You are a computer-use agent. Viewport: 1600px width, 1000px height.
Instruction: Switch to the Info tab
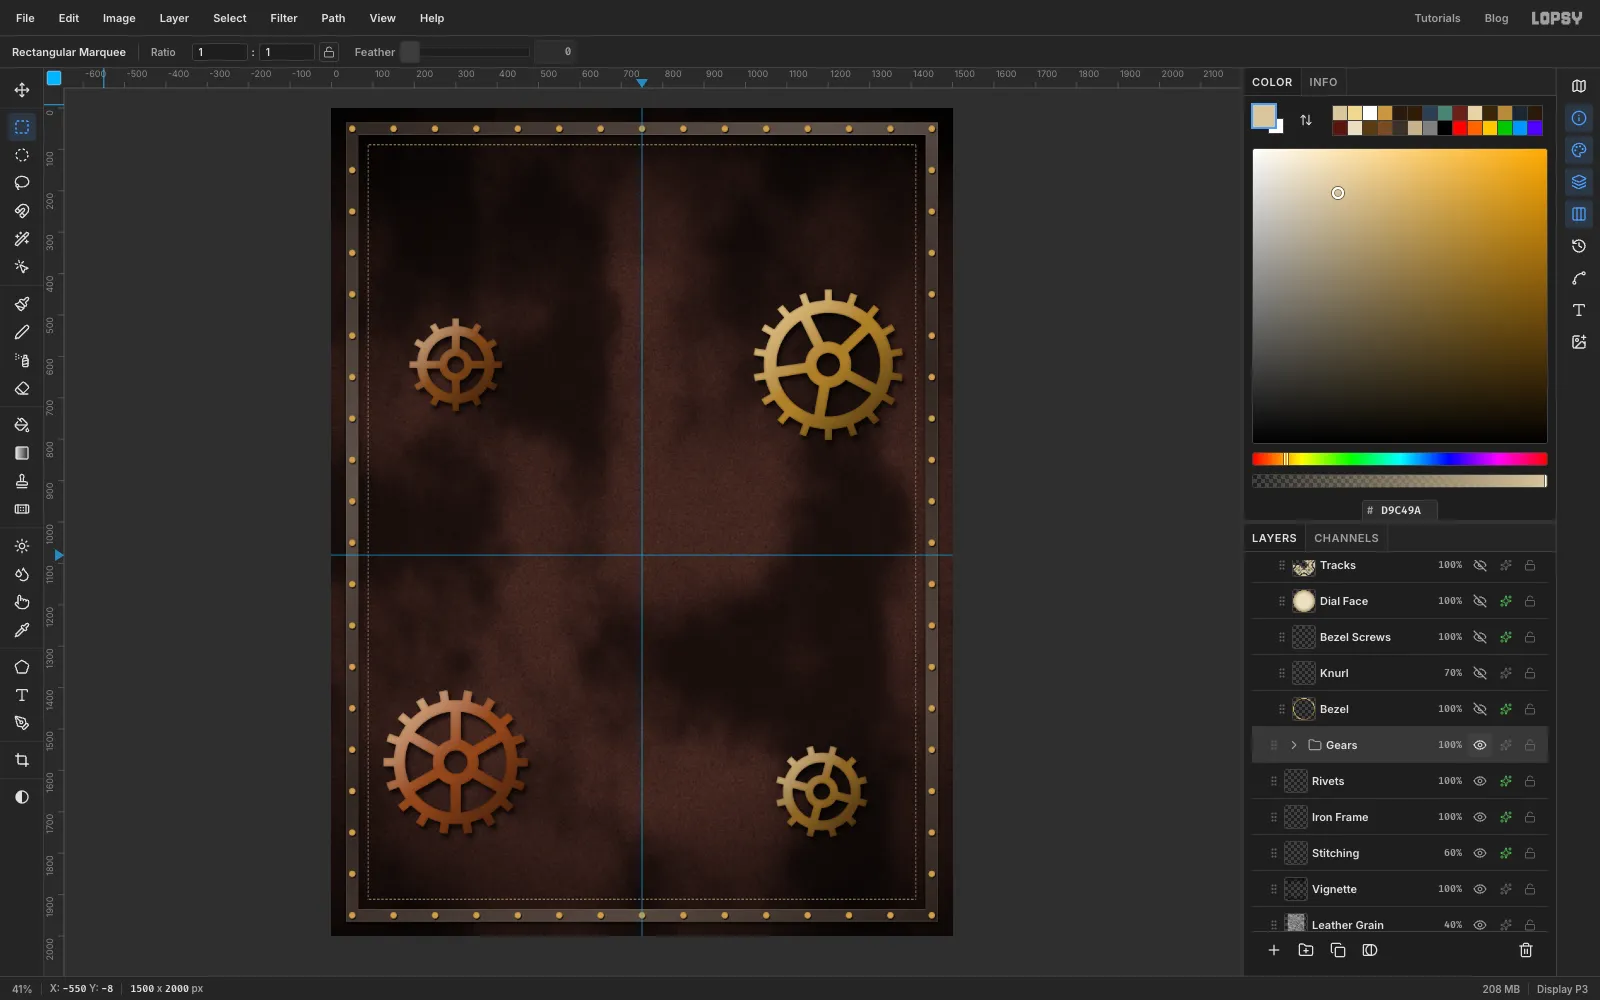point(1323,82)
